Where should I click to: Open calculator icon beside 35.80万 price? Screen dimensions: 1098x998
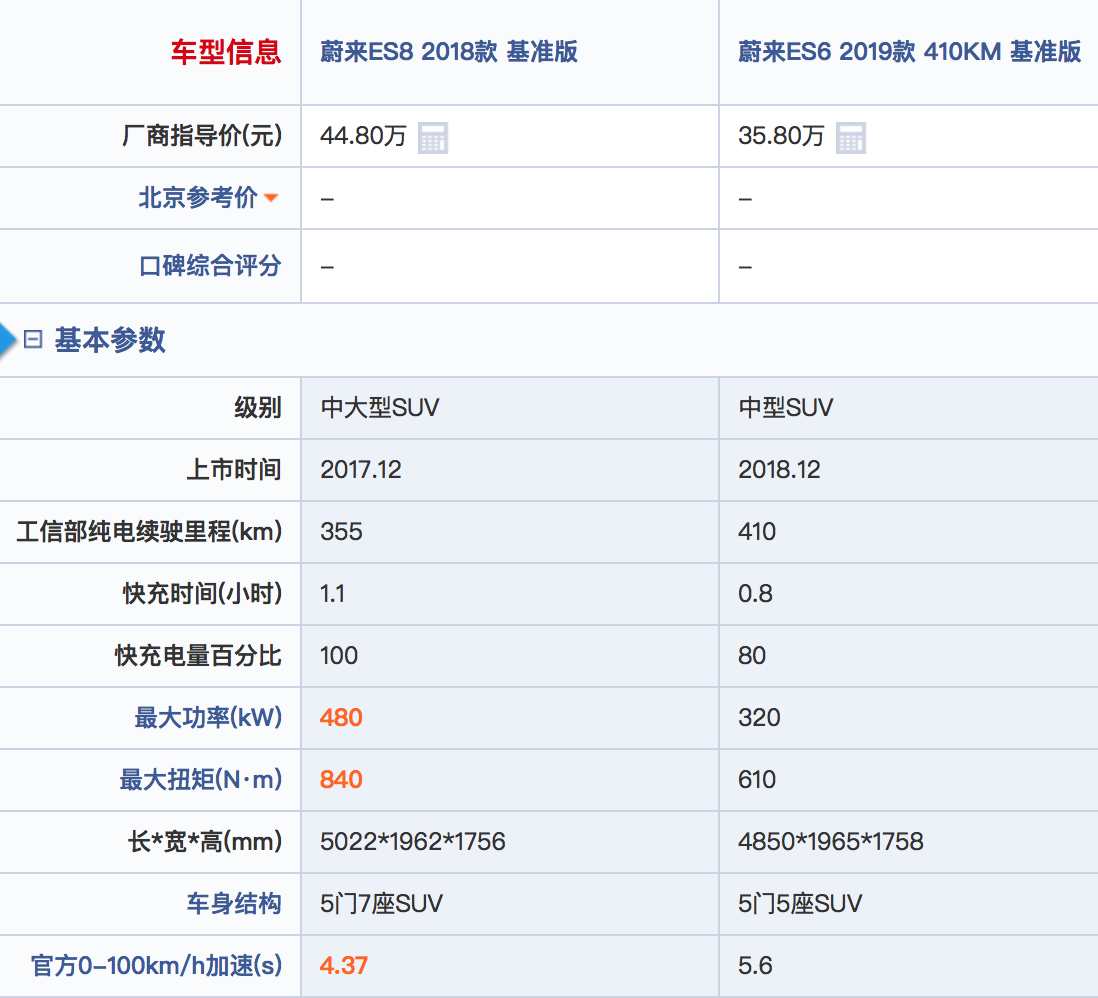pyautogui.click(x=851, y=137)
